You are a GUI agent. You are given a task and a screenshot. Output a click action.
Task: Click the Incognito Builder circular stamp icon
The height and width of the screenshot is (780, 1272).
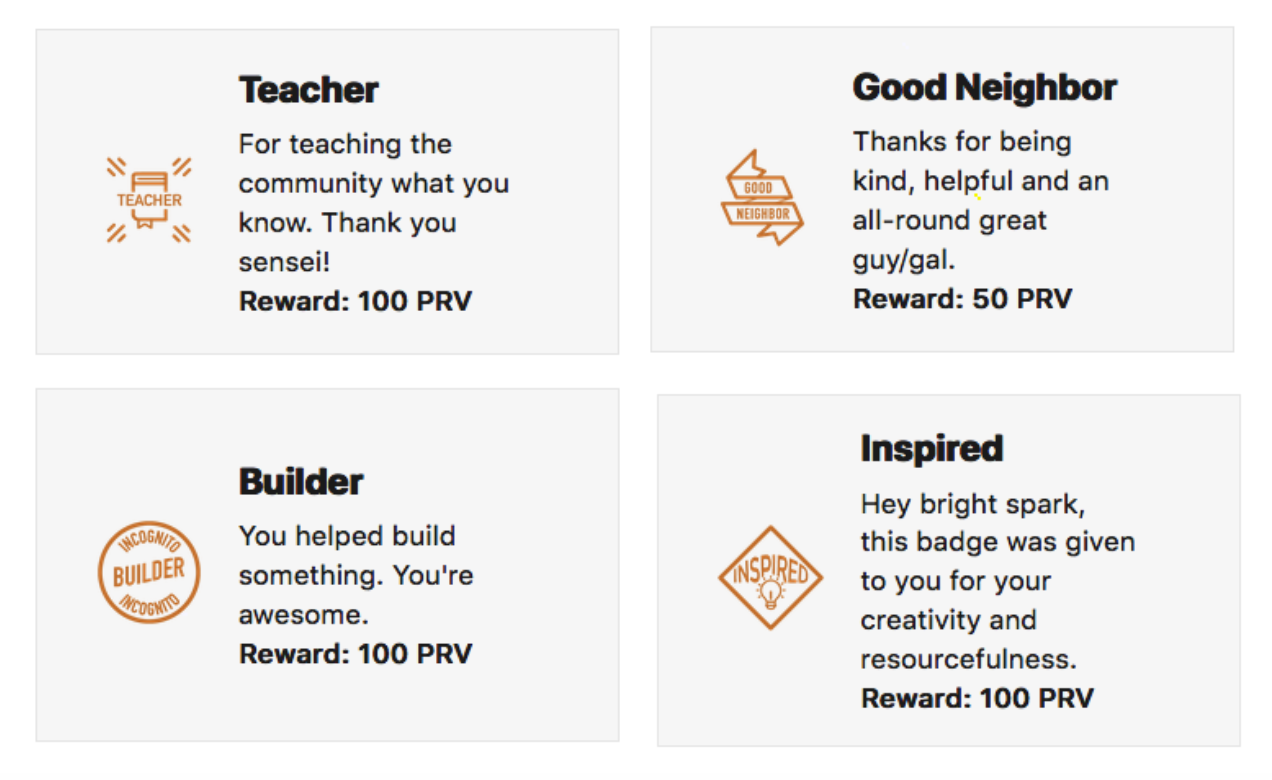(x=149, y=573)
